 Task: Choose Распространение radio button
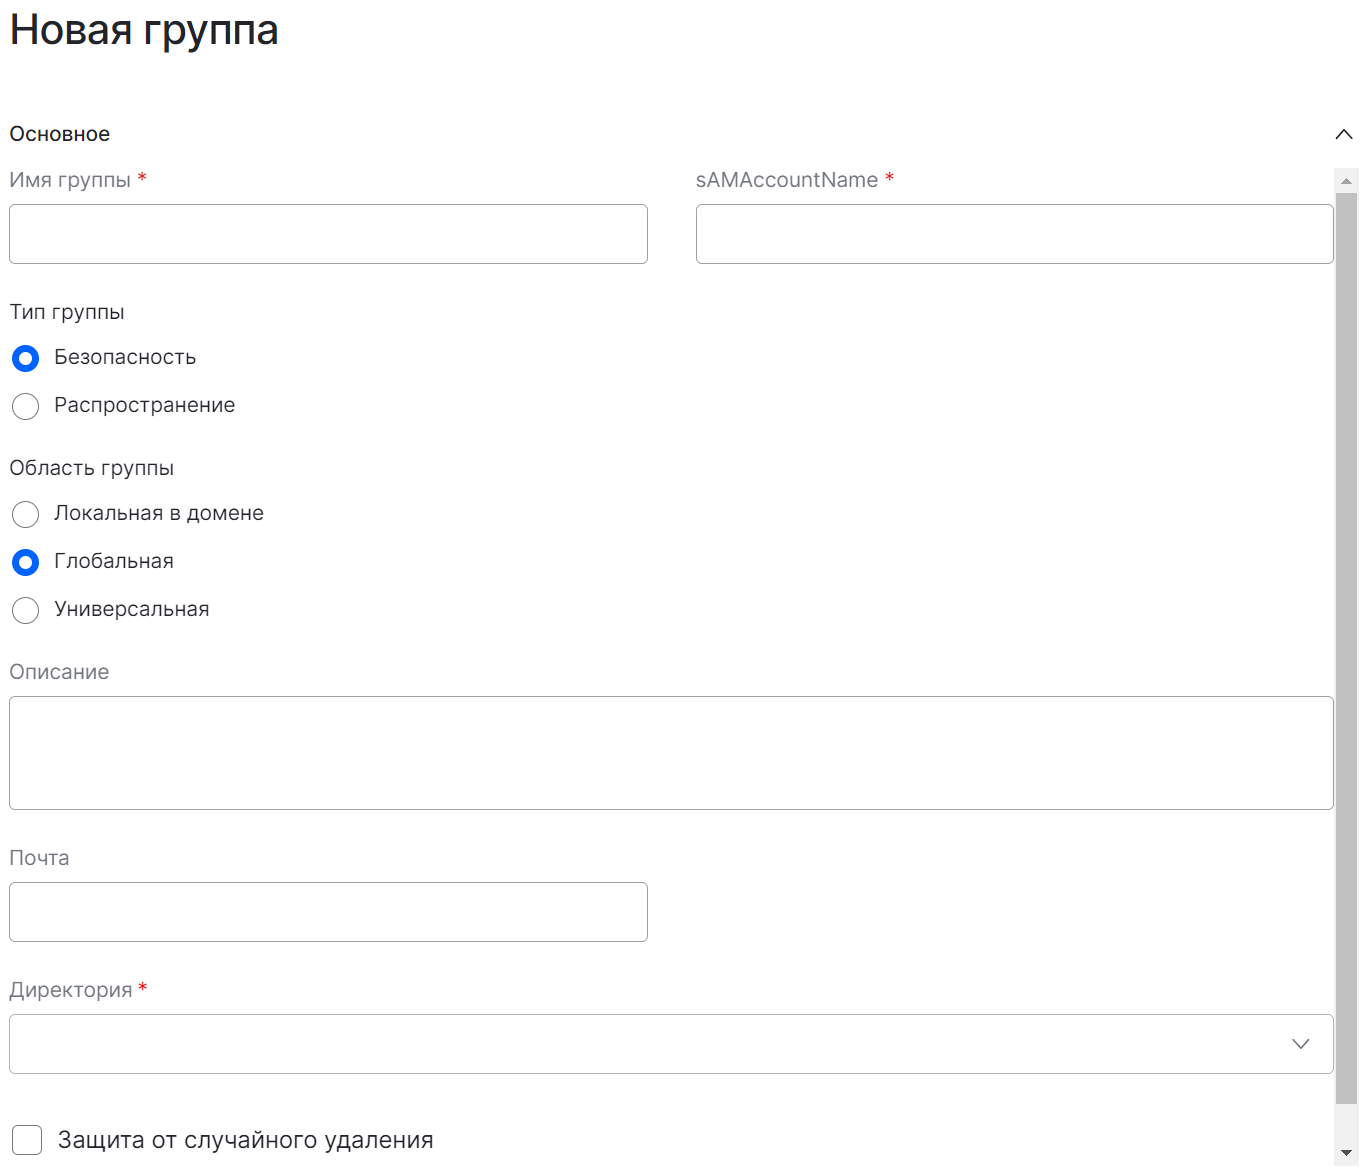pos(26,406)
